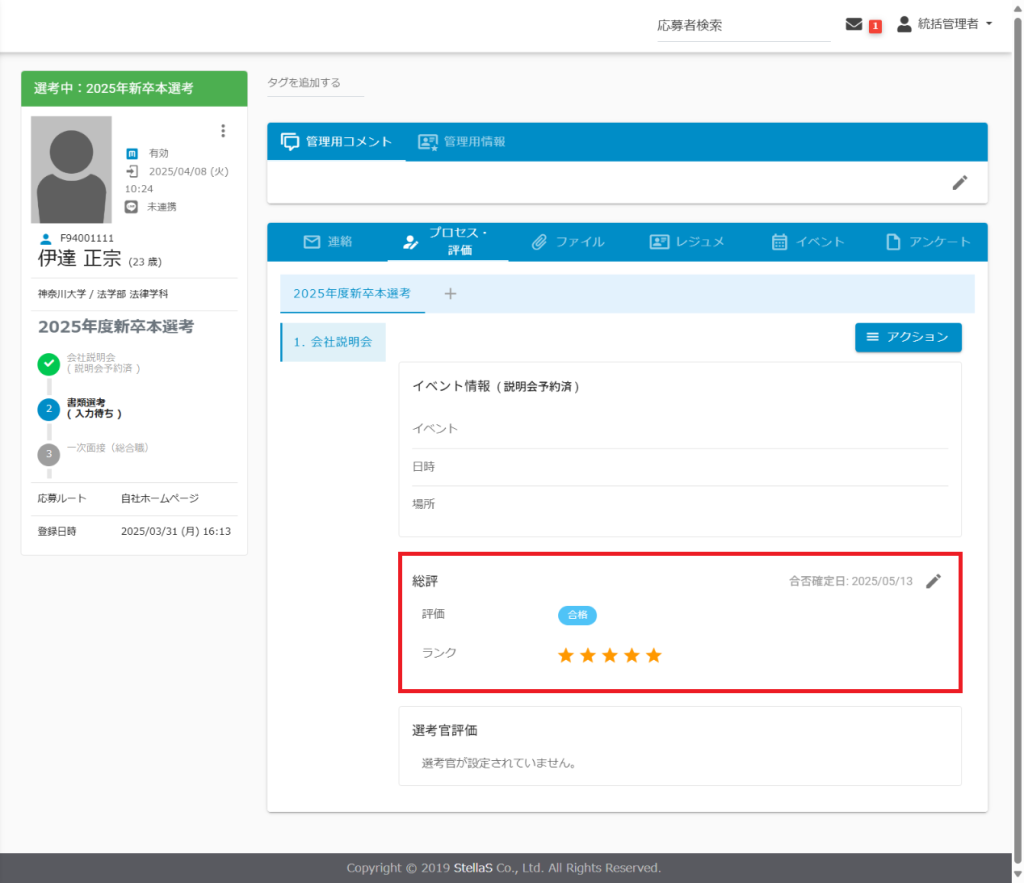Add a new selection with plus icon
Viewport: 1024px width, 883px height.
click(450, 294)
